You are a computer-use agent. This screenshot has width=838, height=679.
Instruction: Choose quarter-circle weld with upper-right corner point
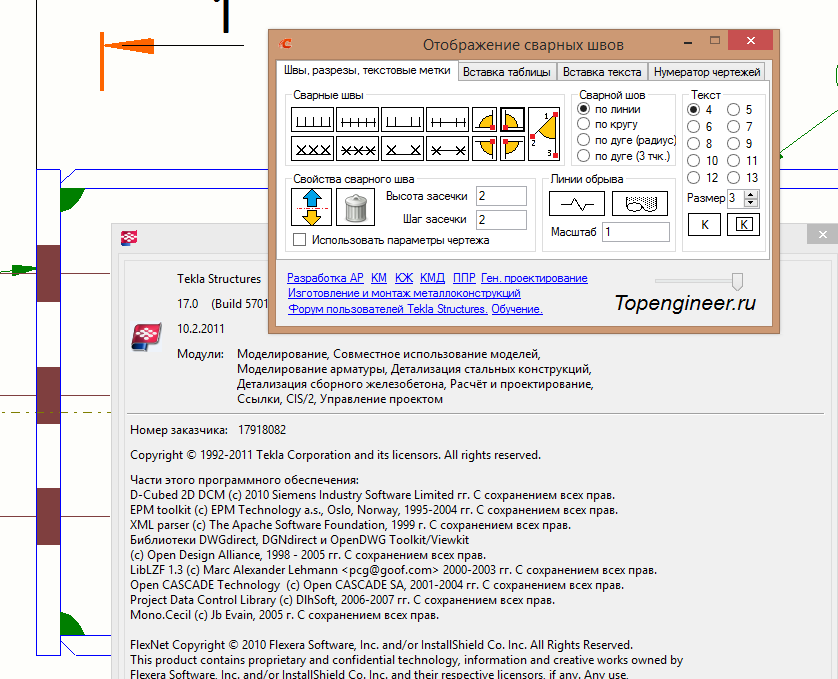(x=484, y=149)
